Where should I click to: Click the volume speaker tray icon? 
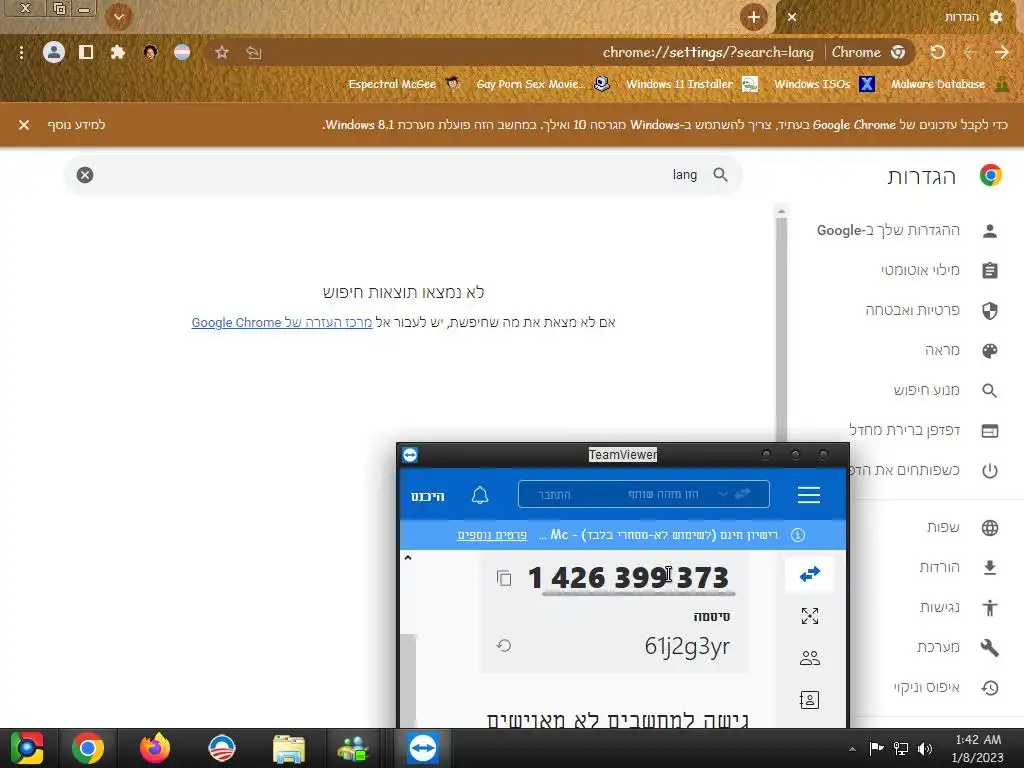pos(925,749)
